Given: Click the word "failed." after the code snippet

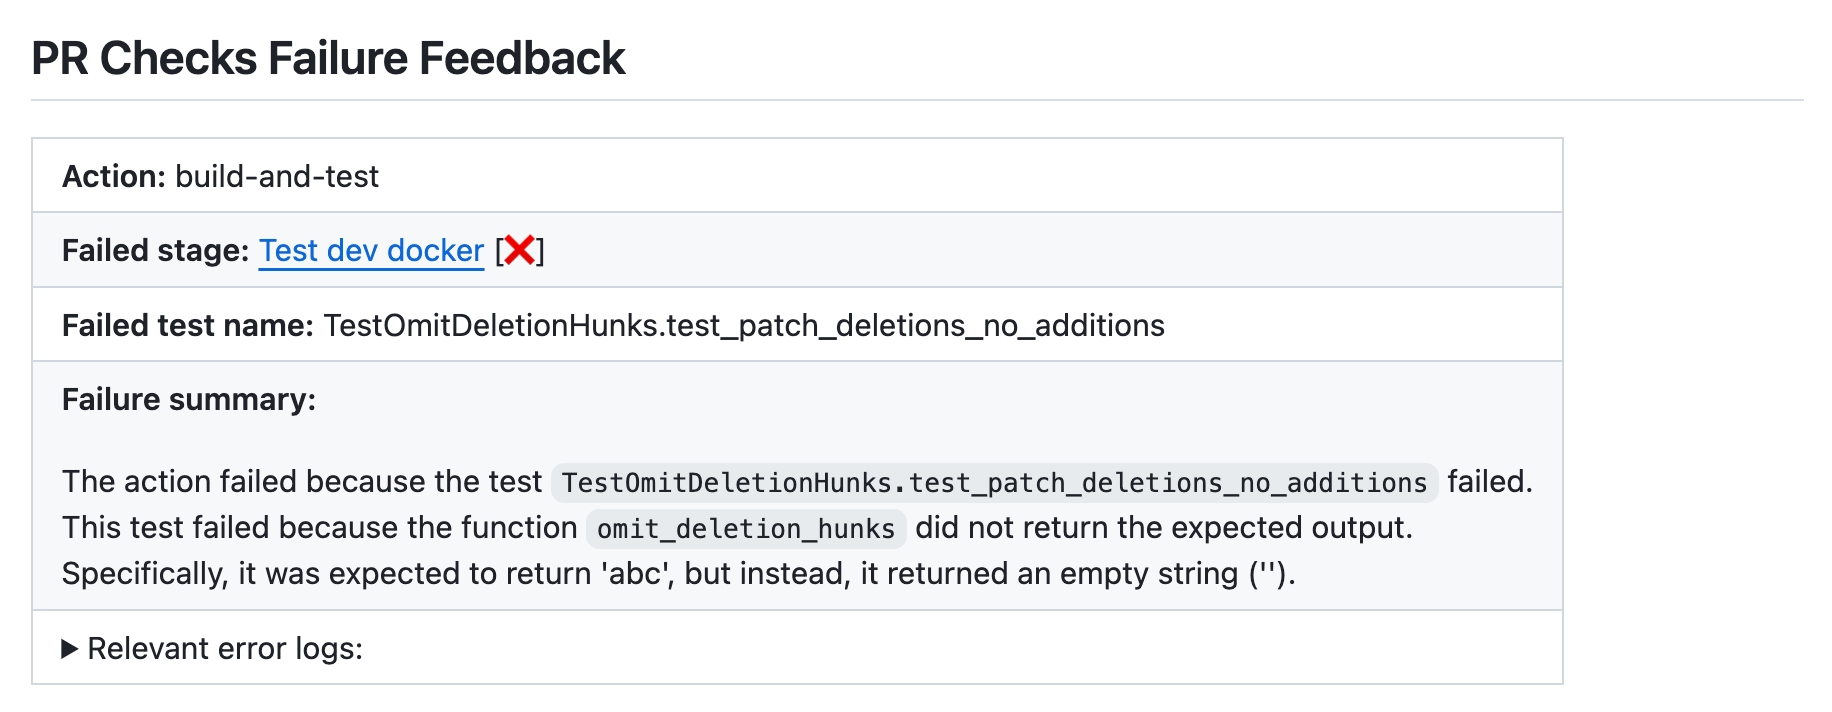Looking at the screenshot, I should click(x=1489, y=482).
